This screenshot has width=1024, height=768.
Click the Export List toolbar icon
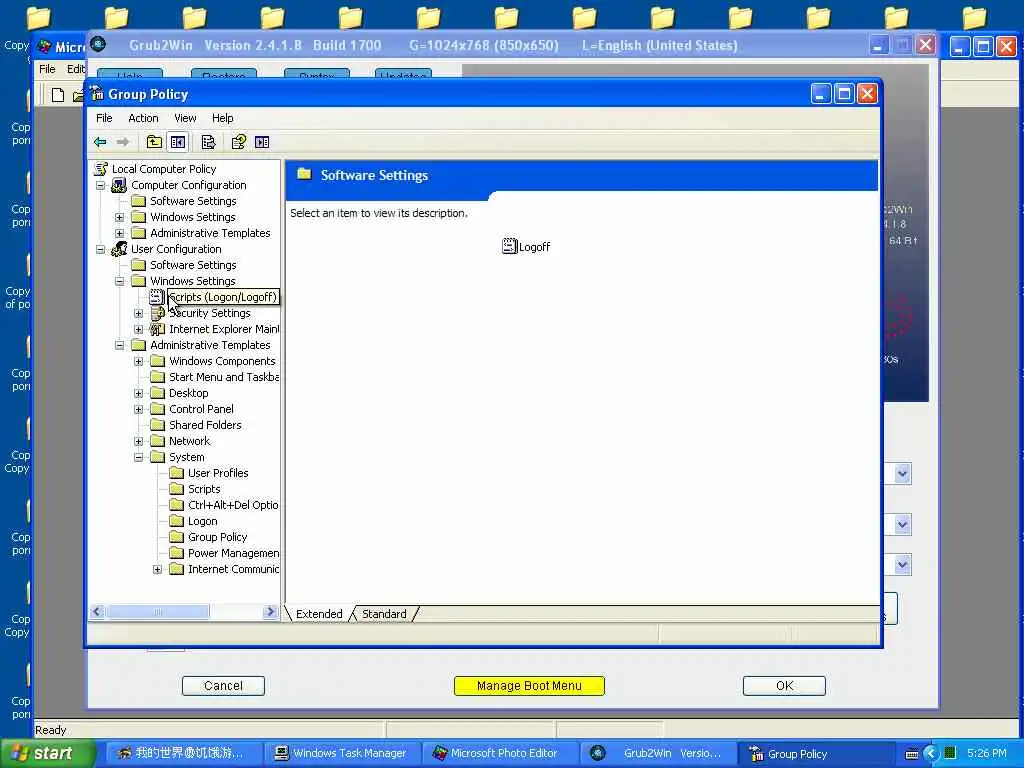[x=208, y=142]
